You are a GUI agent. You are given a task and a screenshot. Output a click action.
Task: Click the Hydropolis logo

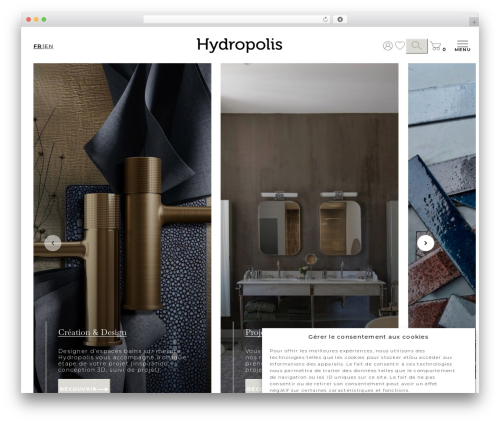click(x=239, y=45)
